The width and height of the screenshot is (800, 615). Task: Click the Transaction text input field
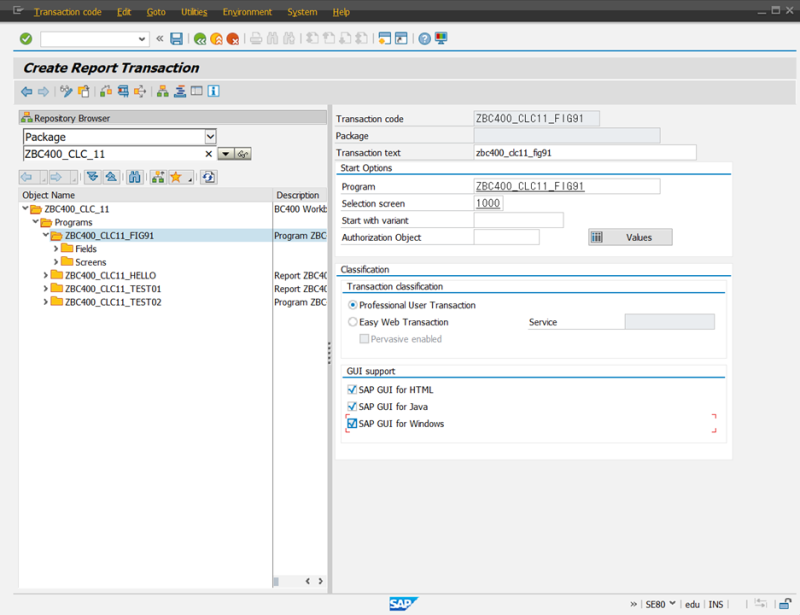584,153
